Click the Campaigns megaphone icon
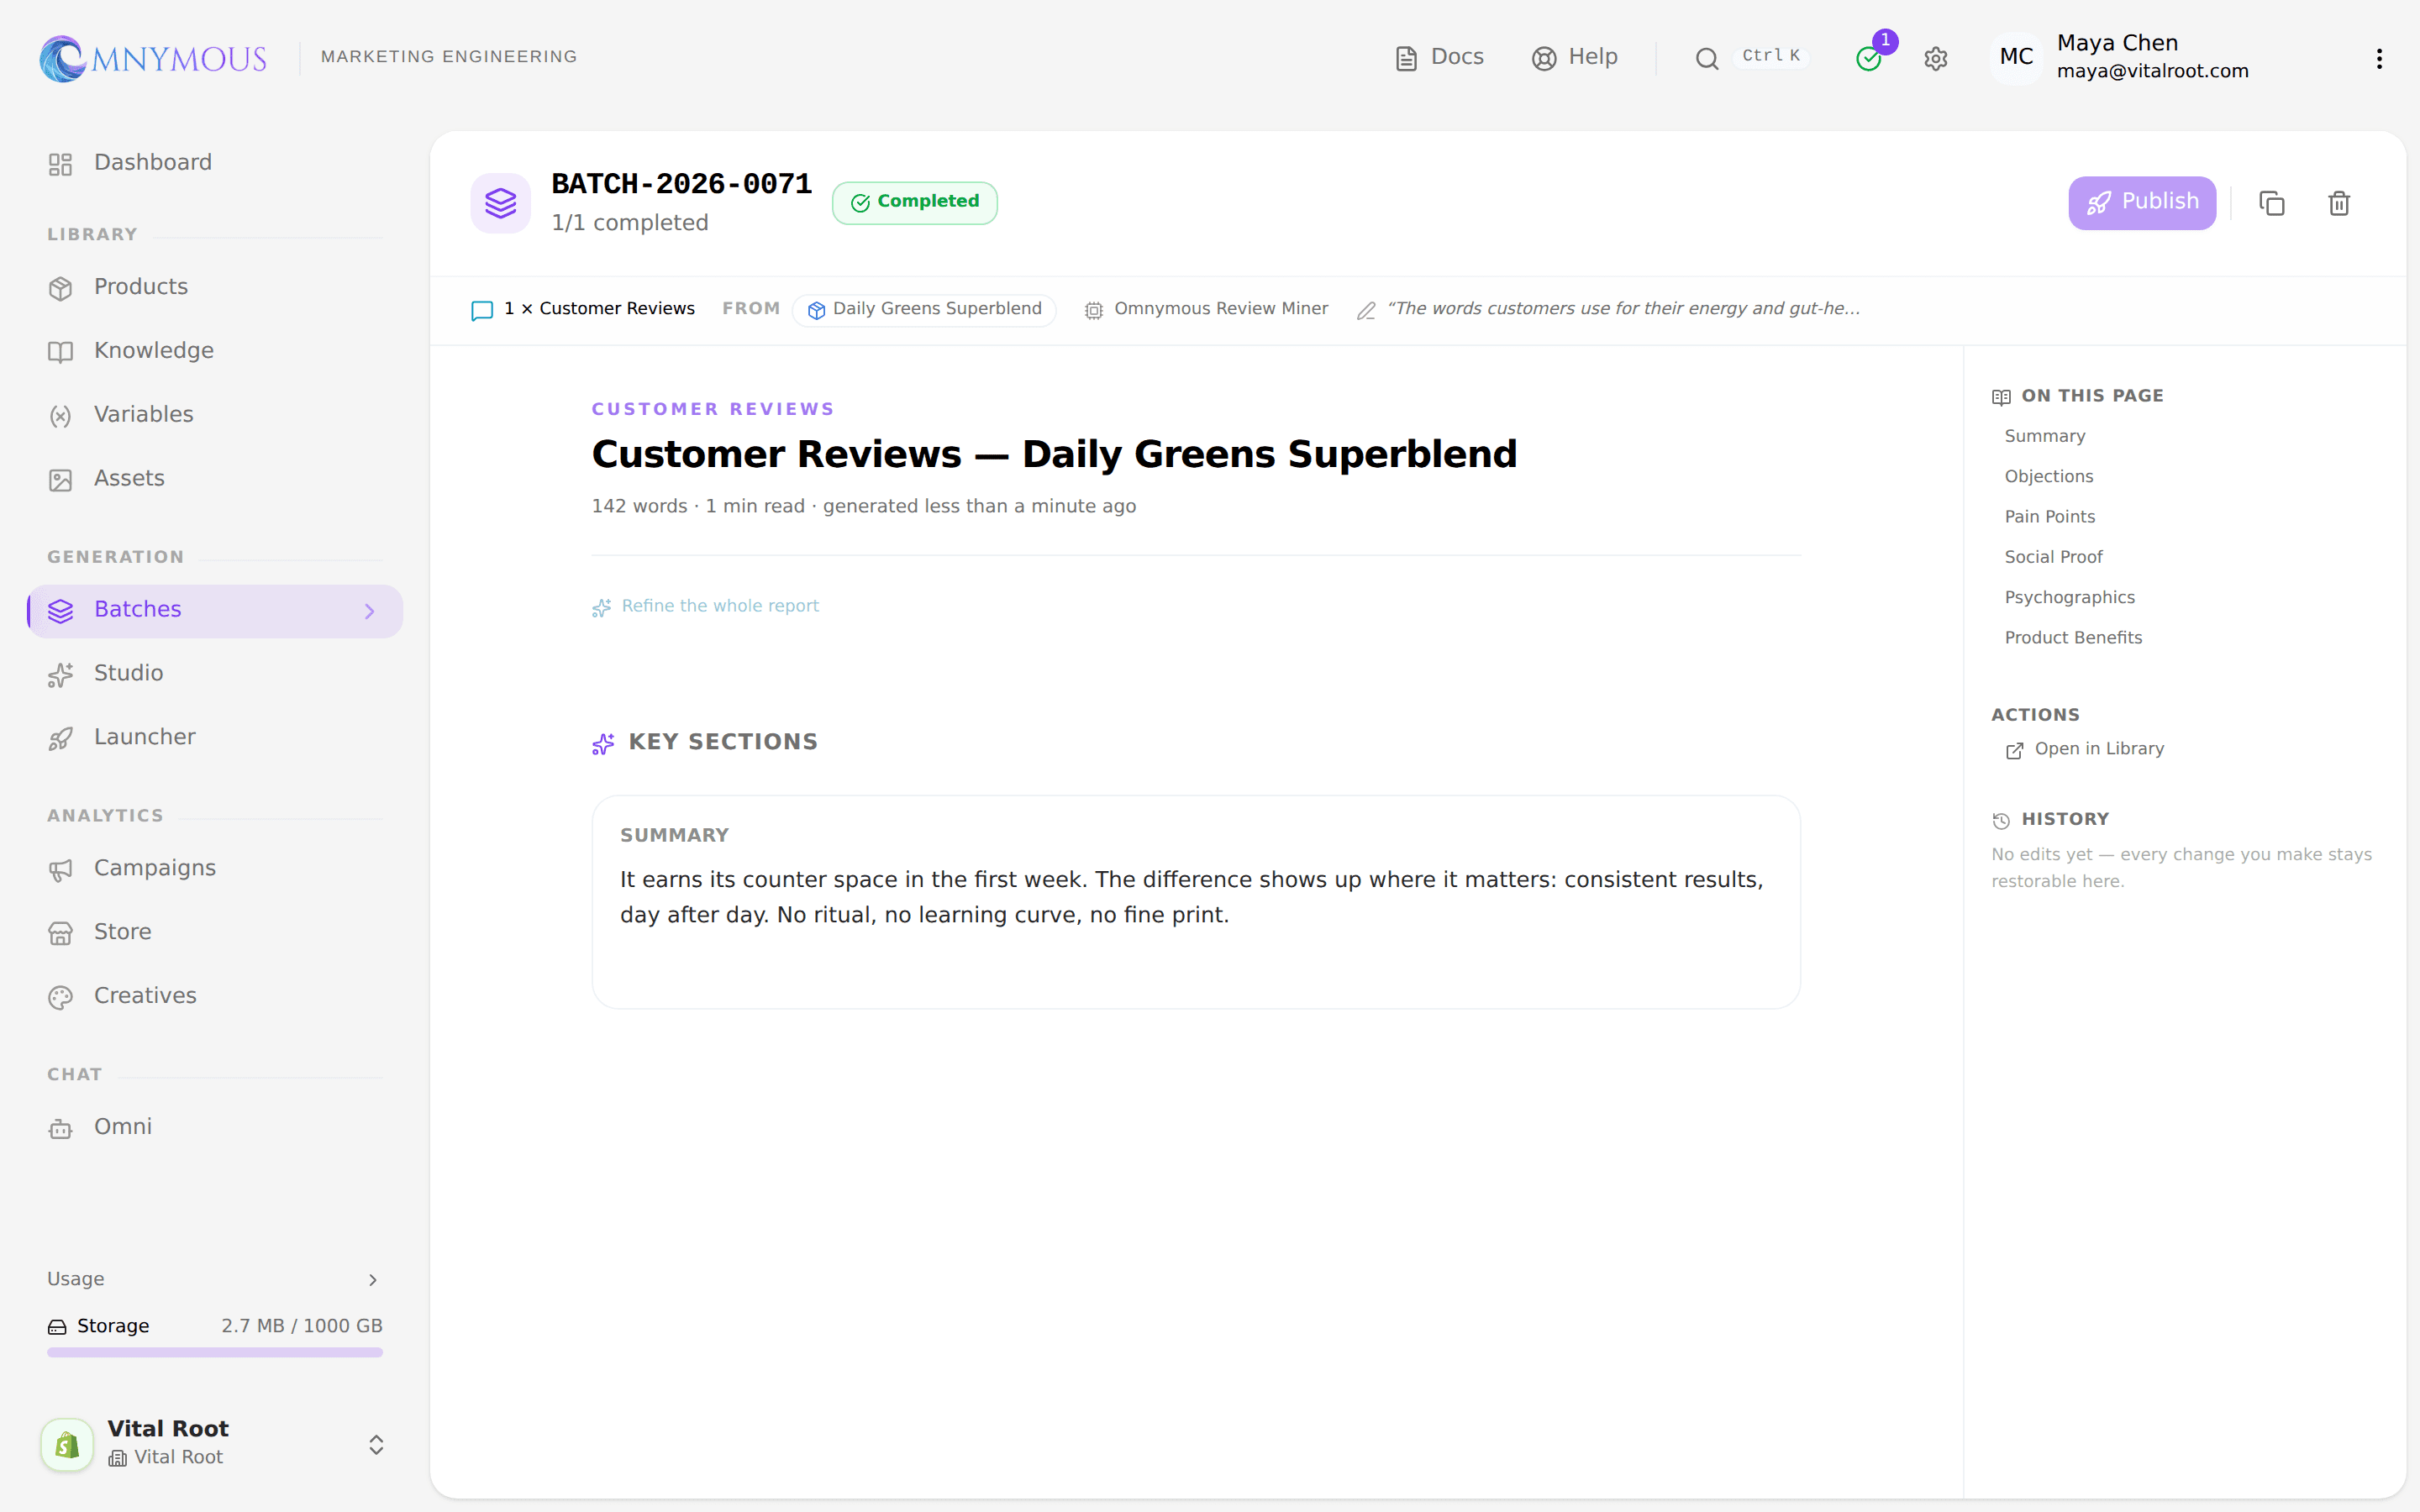 [61, 870]
